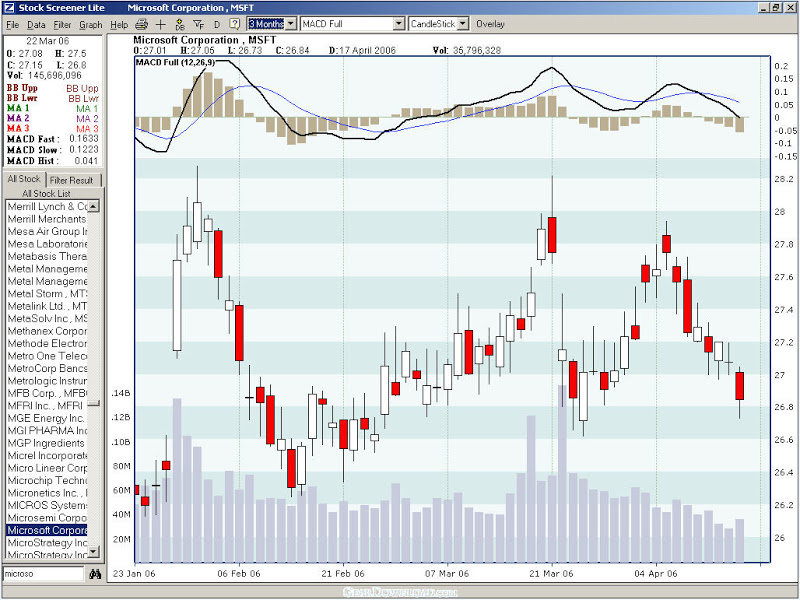The height and width of the screenshot is (600, 800).
Task: Open the Data menu
Action: [36, 24]
